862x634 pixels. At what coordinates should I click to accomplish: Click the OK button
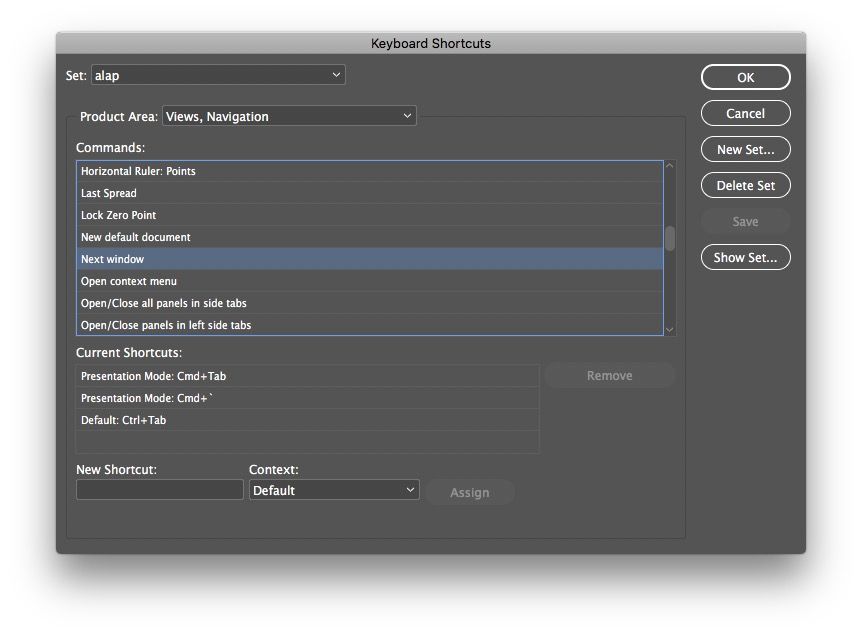click(x=745, y=77)
